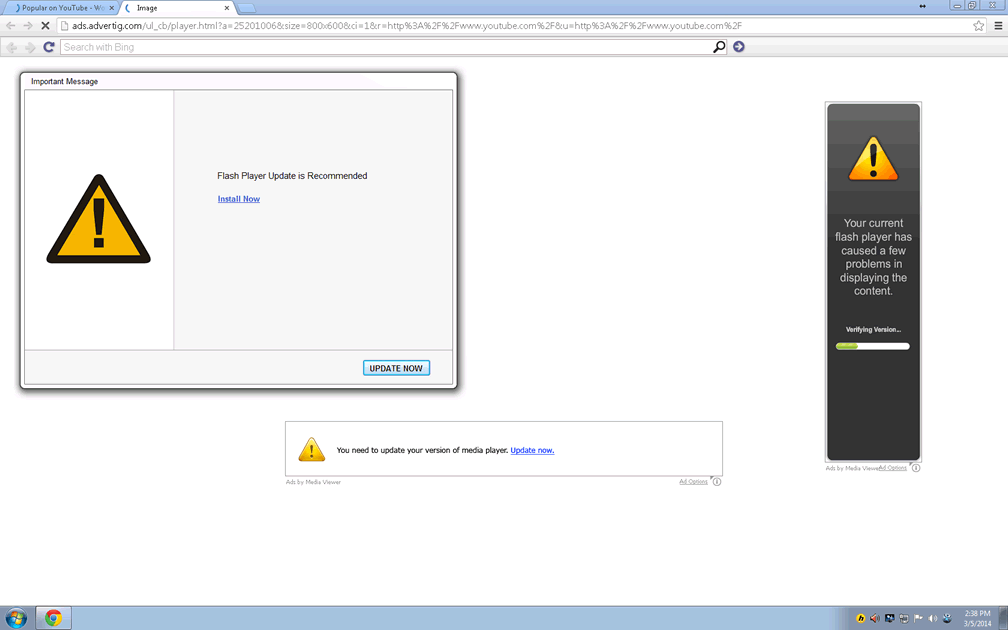The image size is (1008, 630).
Task: Reload using the Bing toolbar refresh icon
Action: pos(48,47)
